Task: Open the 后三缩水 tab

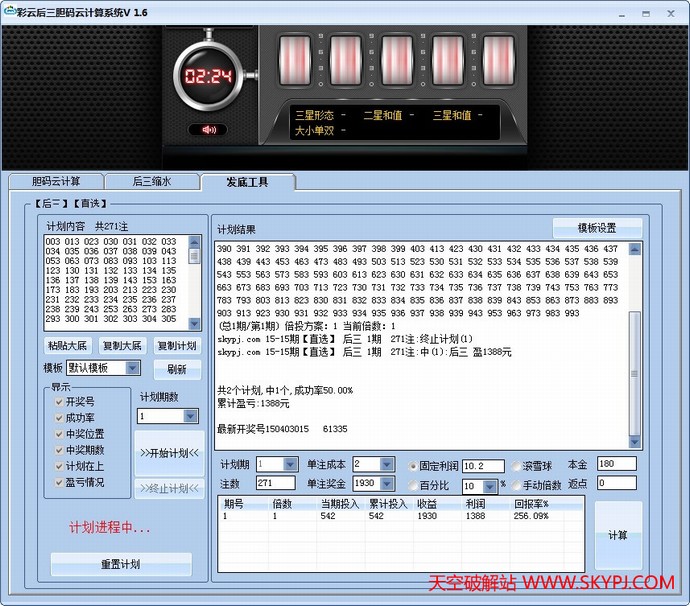Action: click(x=152, y=181)
